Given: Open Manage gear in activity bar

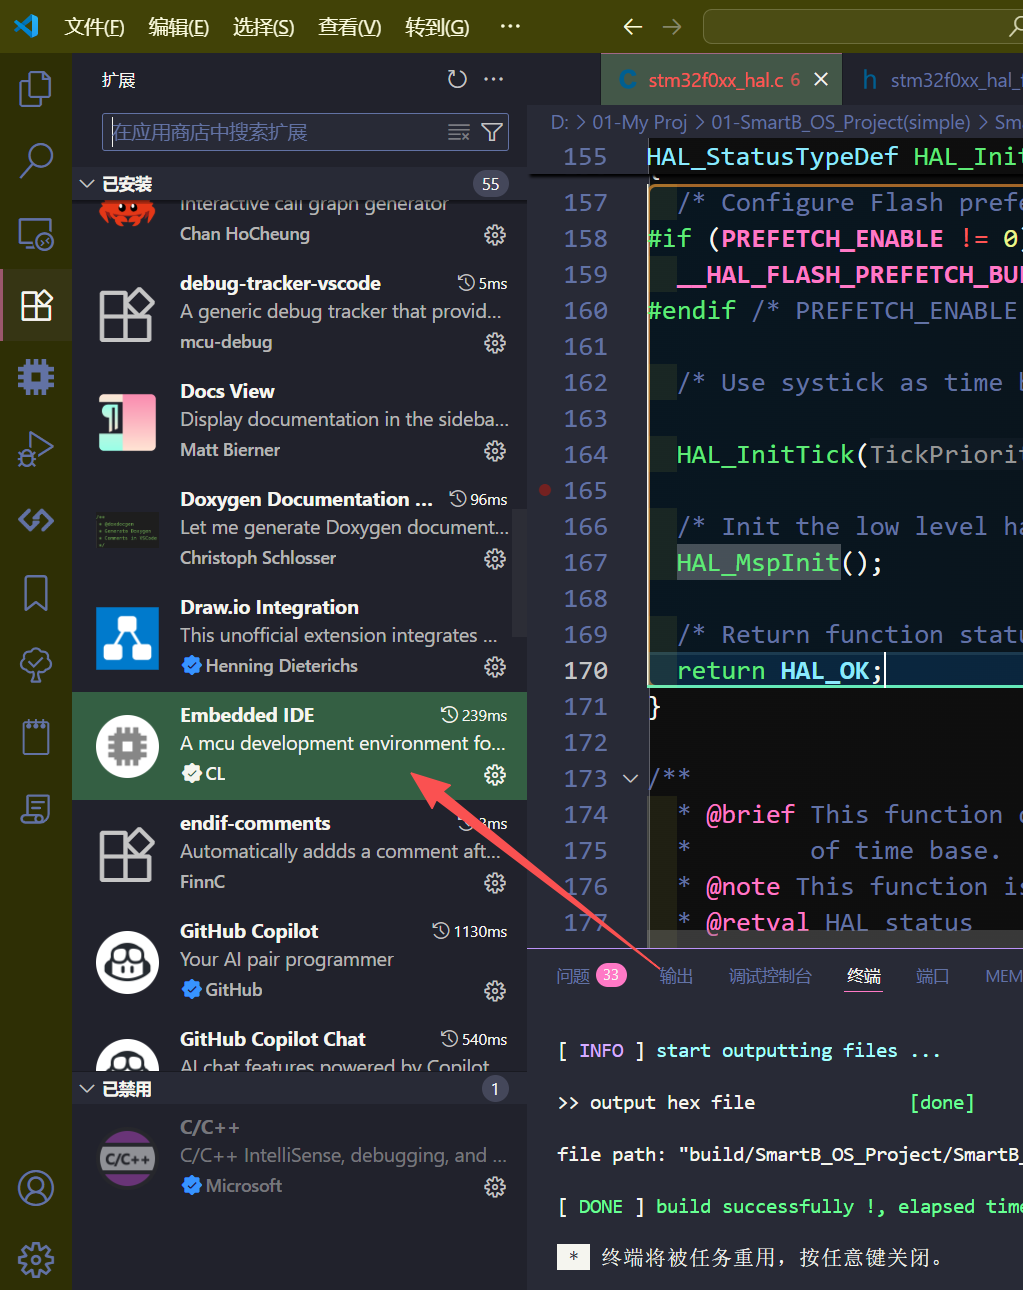Looking at the screenshot, I should (x=36, y=1260).
